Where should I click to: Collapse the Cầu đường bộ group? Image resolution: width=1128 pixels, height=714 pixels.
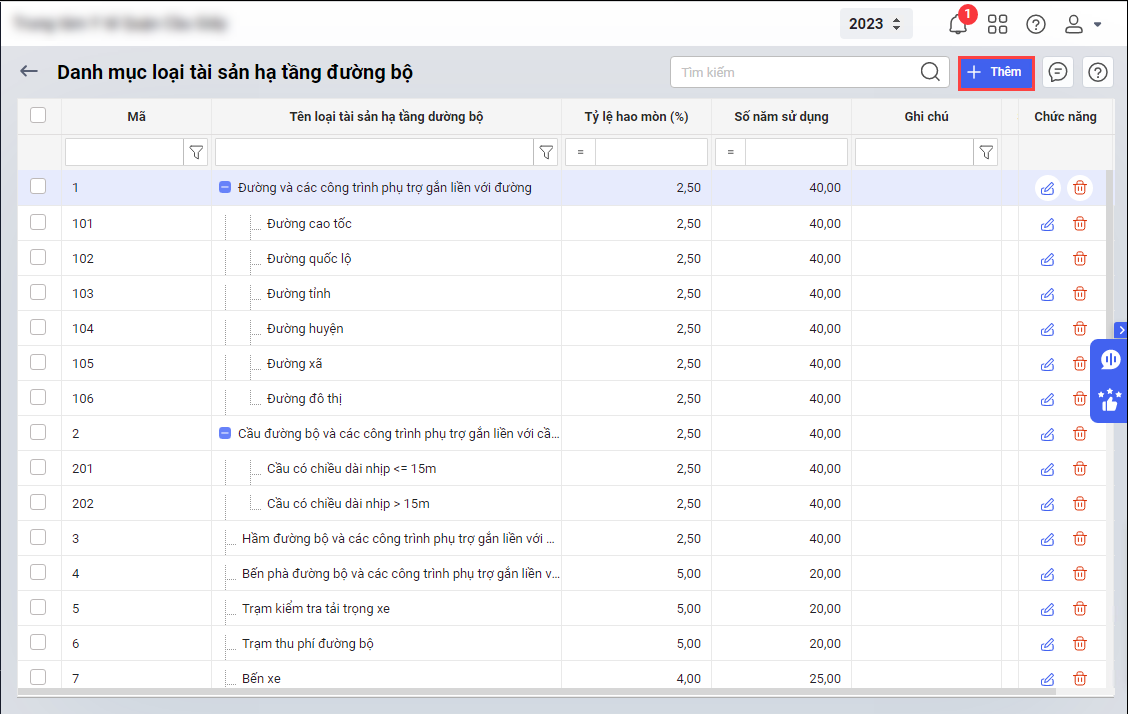click(225, 433)
